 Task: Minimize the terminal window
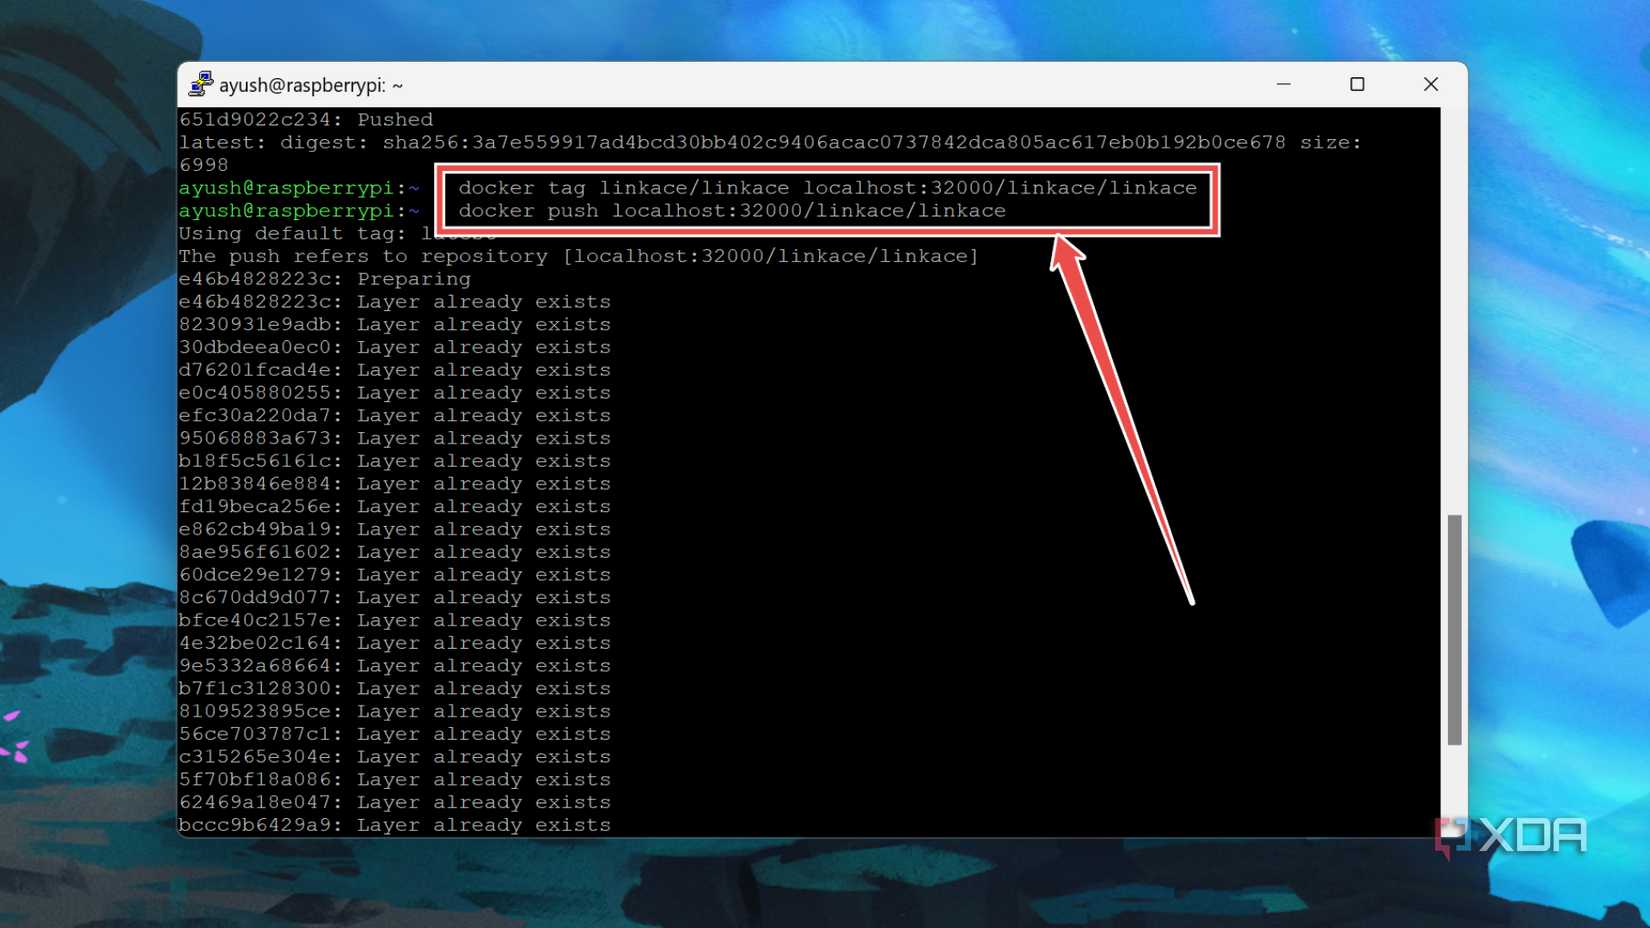pyautogui.click(x=1283, y=84)
